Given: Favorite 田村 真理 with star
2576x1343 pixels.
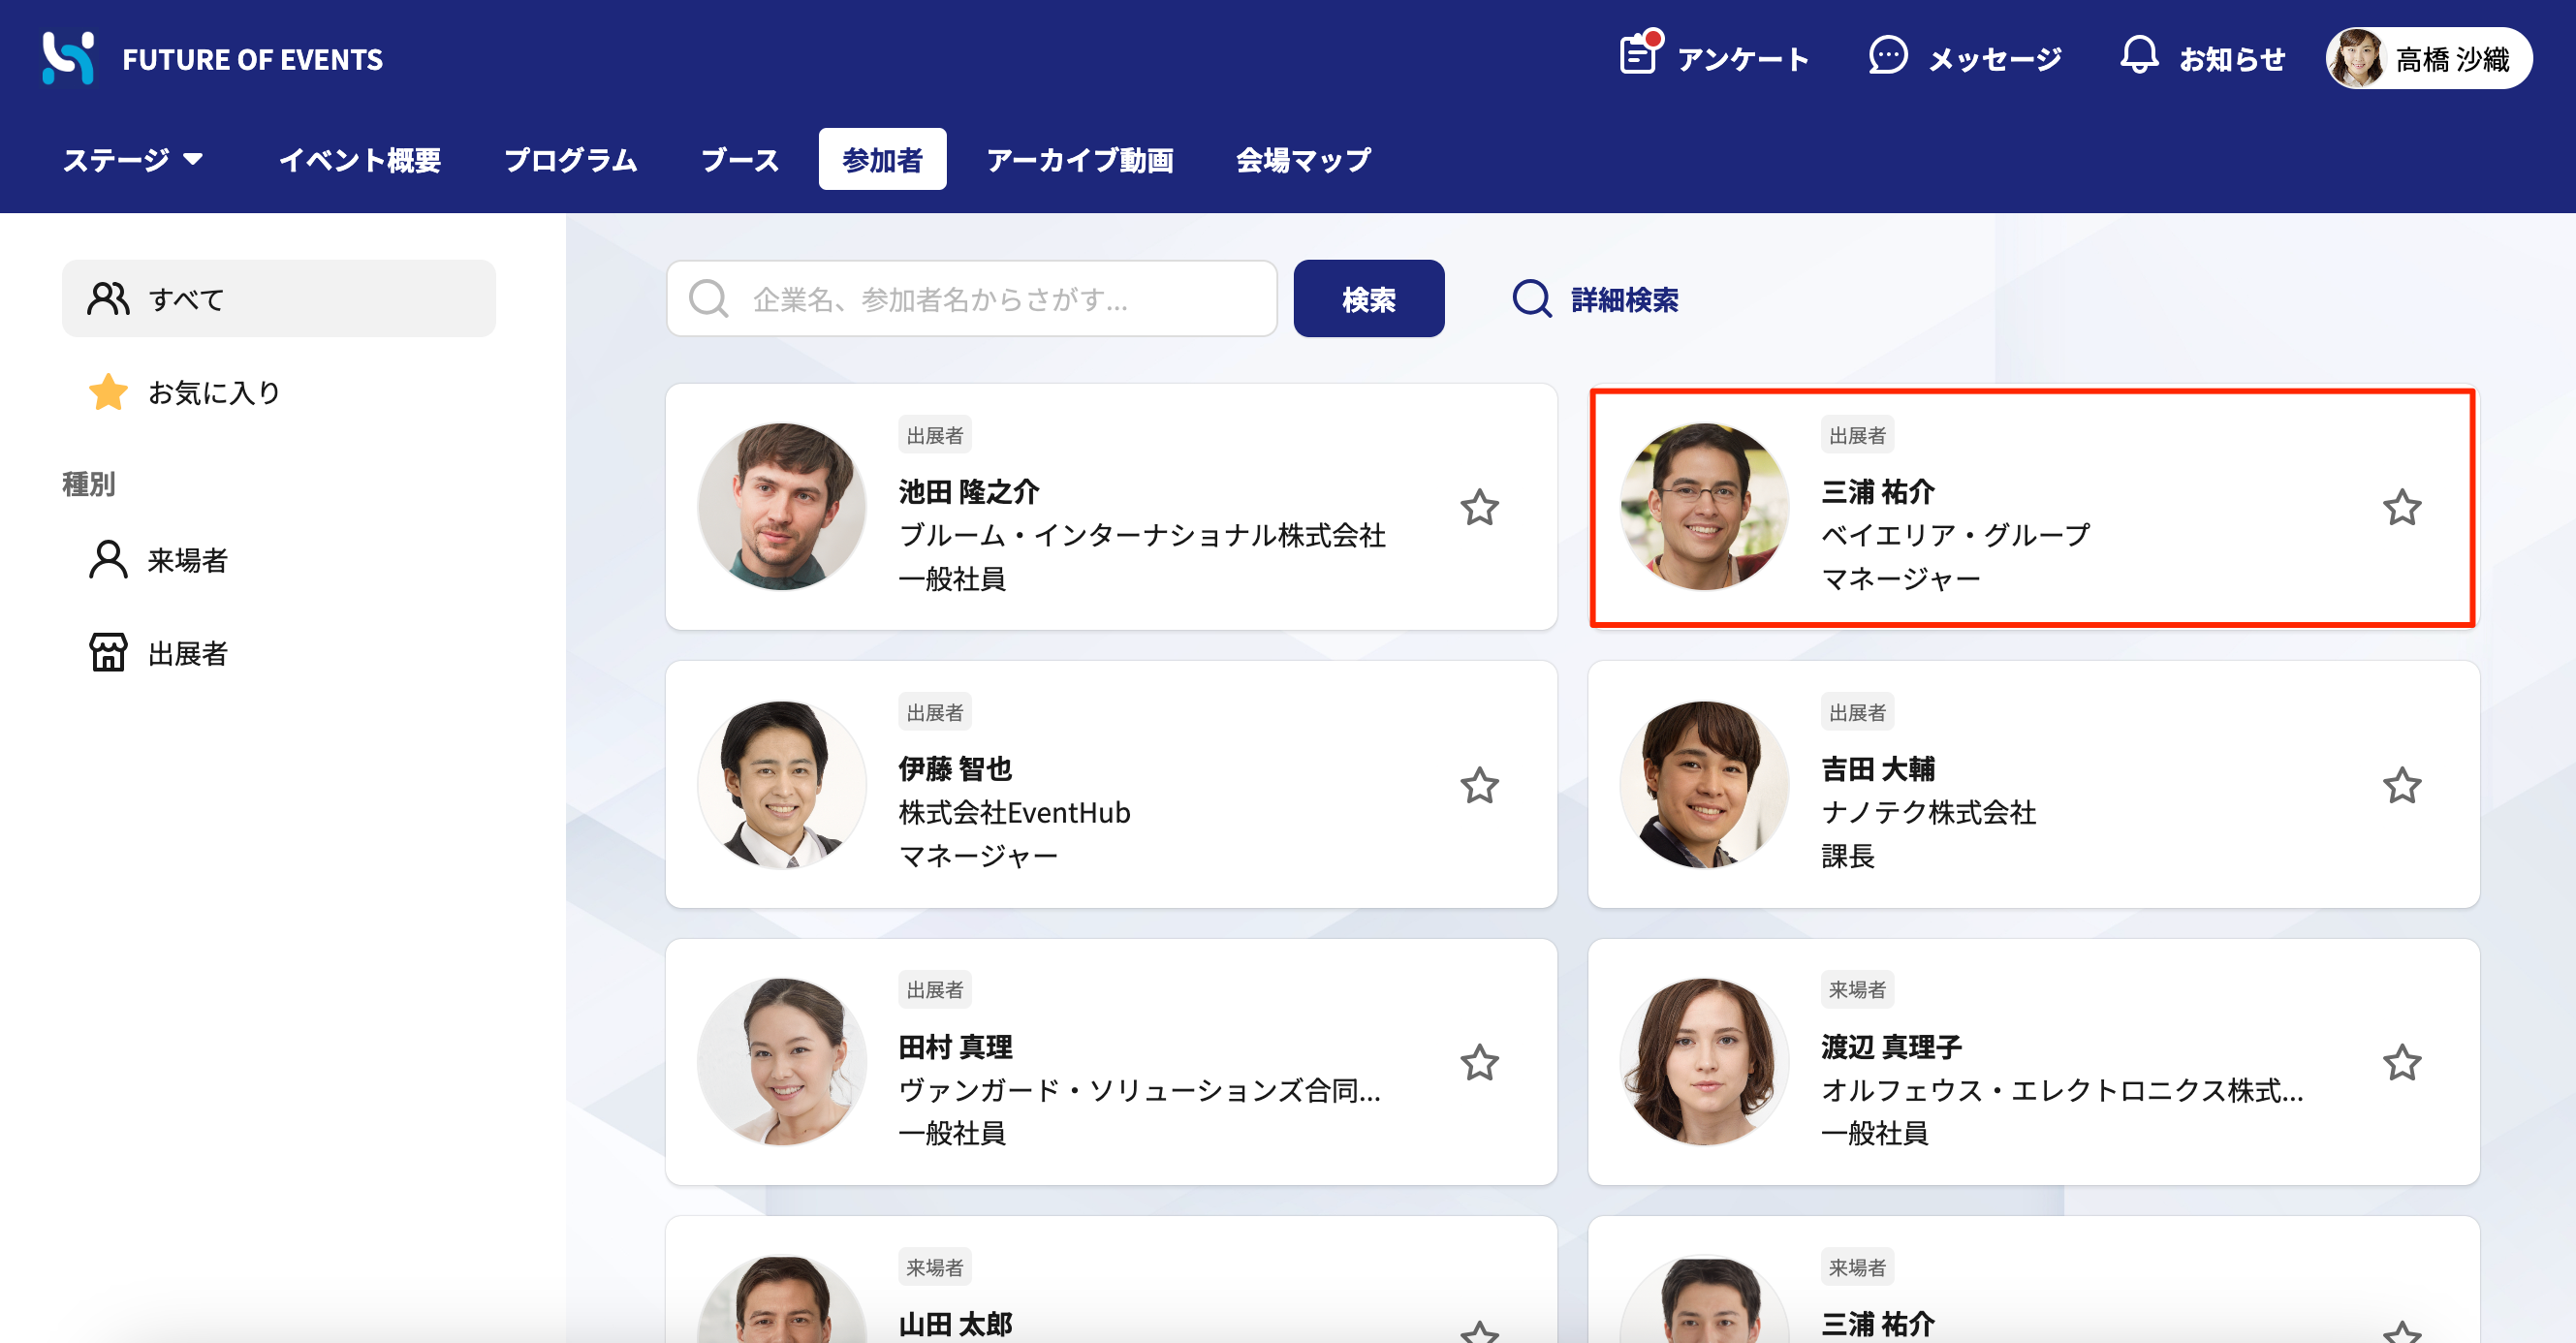Looking at the screenshot, I should [1479, 1062].
